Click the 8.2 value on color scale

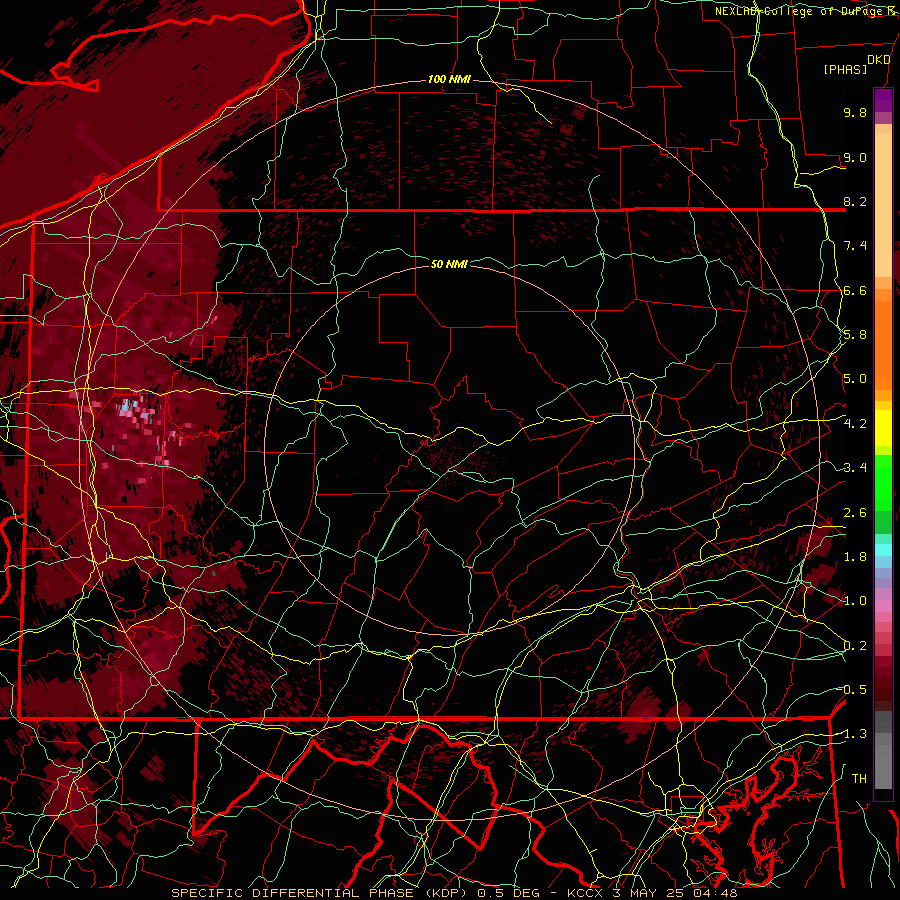(855, 201)
